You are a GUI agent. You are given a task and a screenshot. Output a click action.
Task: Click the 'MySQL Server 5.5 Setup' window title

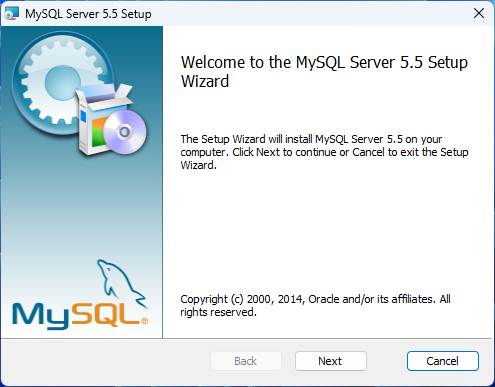[88, 14]
